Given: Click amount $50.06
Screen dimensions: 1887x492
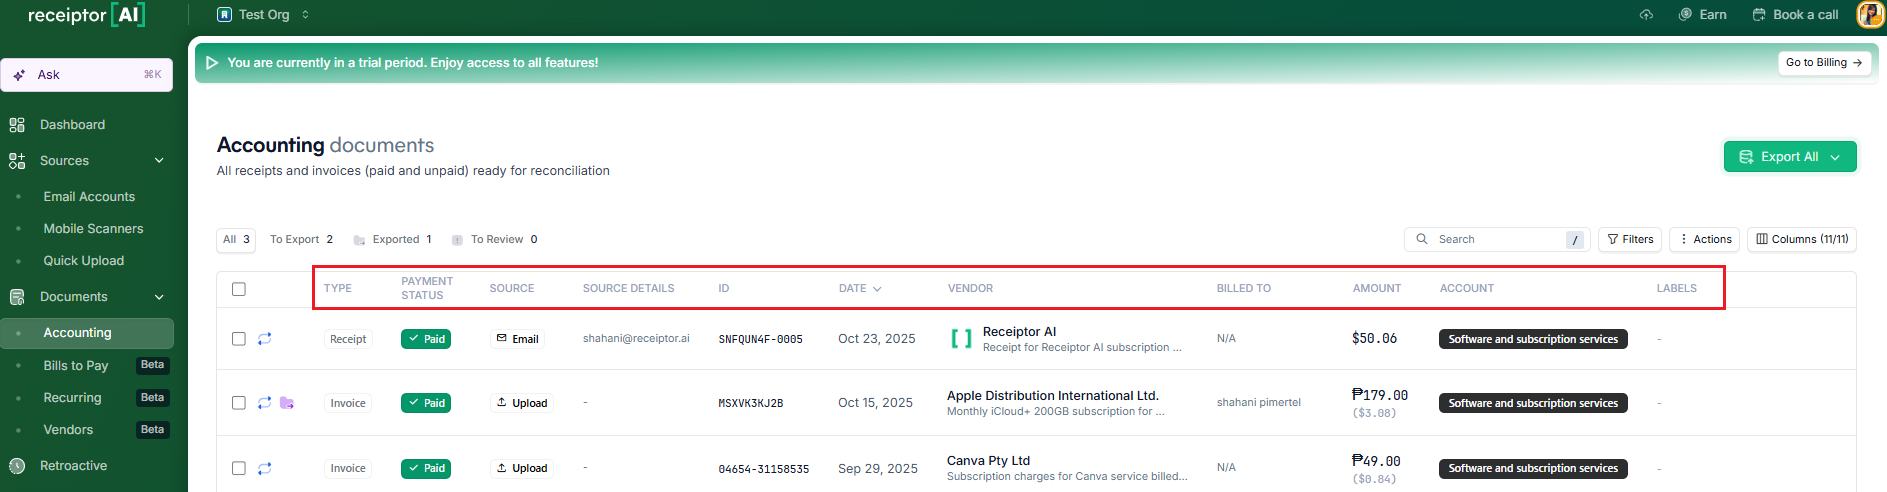Looking at the screenshot, I should 1374,339.
